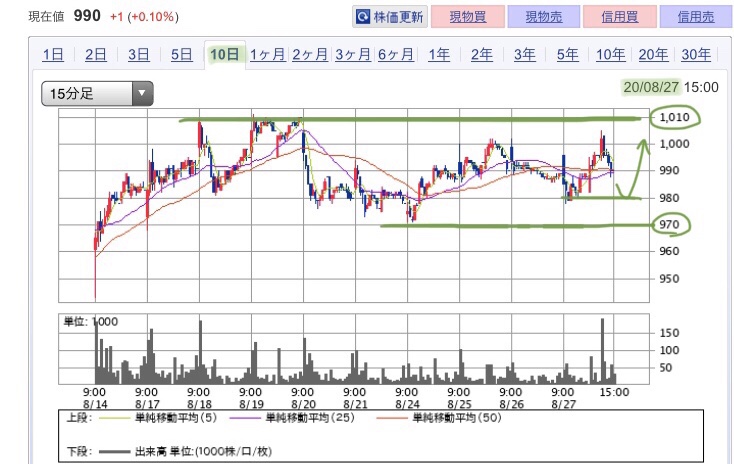
Task: Switch chart to 30年 range
Action: tap(696, 55)
